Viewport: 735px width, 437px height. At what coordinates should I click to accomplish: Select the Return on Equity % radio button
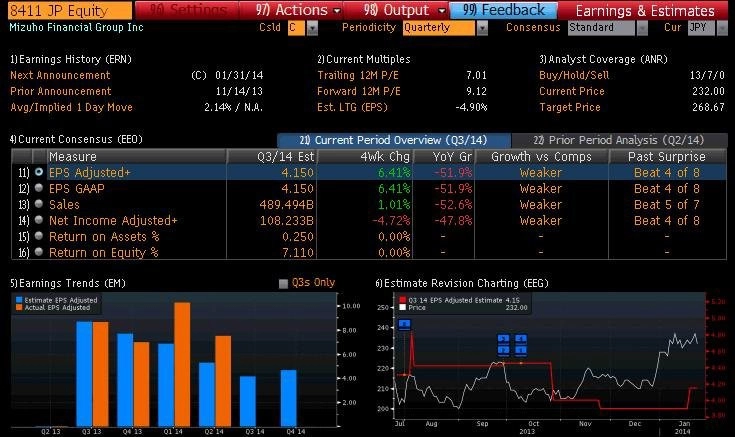tap(39, 252)
